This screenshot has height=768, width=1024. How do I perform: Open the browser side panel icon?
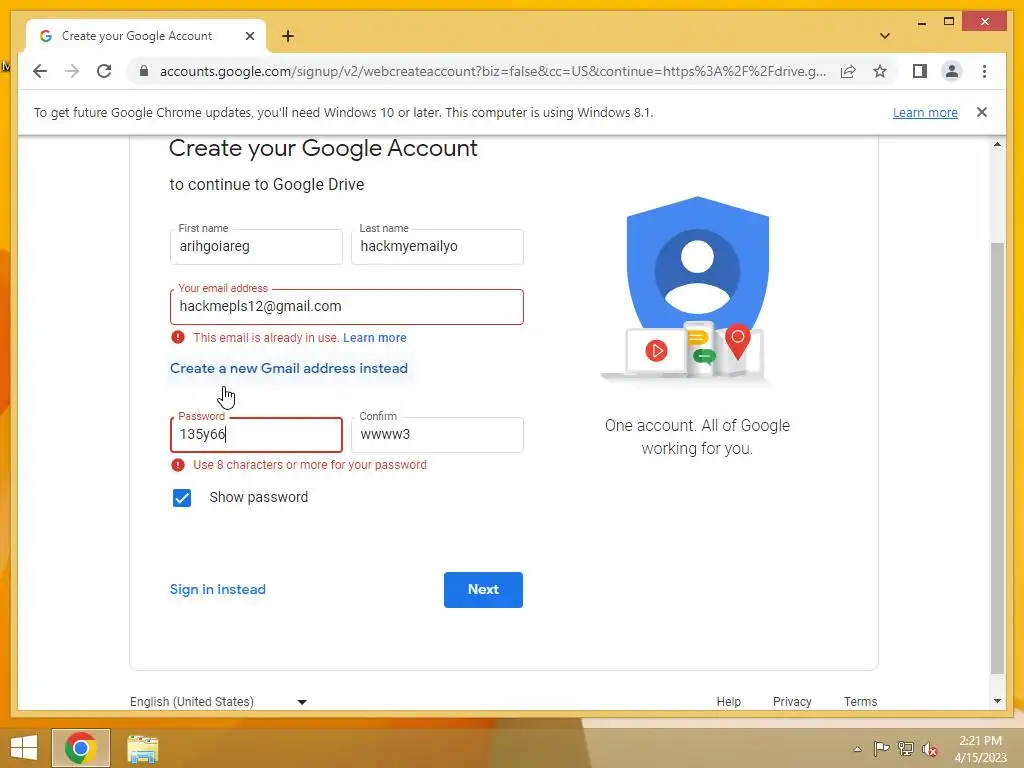(920, 71)
